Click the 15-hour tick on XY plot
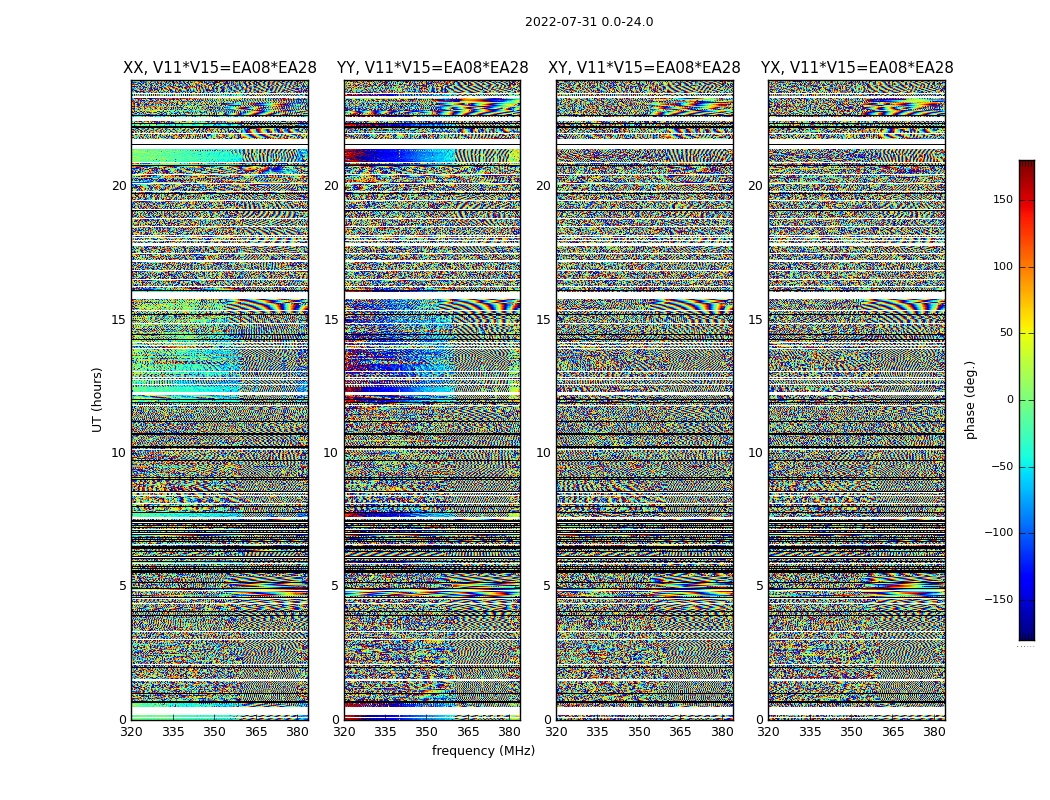This screenshot has height=800, width=1050. [544, 320]
